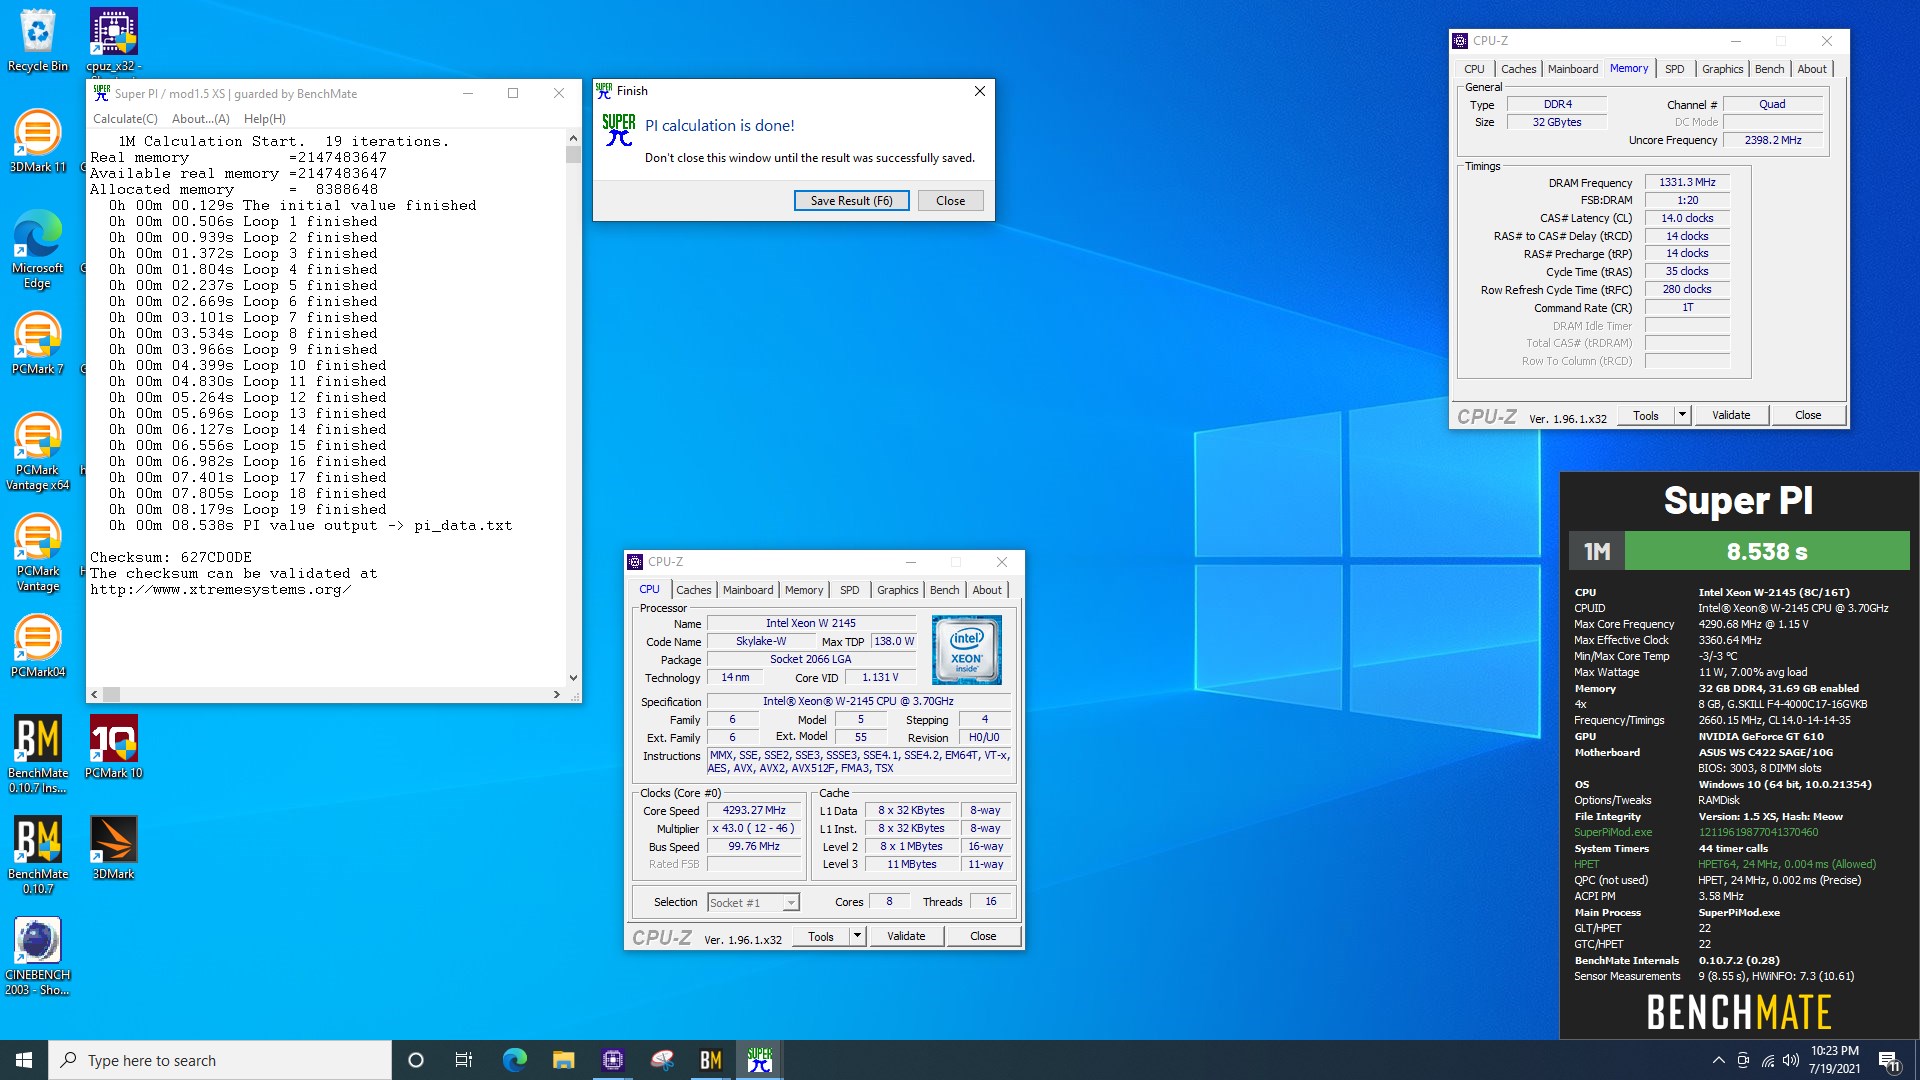Open Bench tab in the lower CPU-Z window
This screenshot has height=1080, width=1920.
pyautogui.click(x=944, y=590)
